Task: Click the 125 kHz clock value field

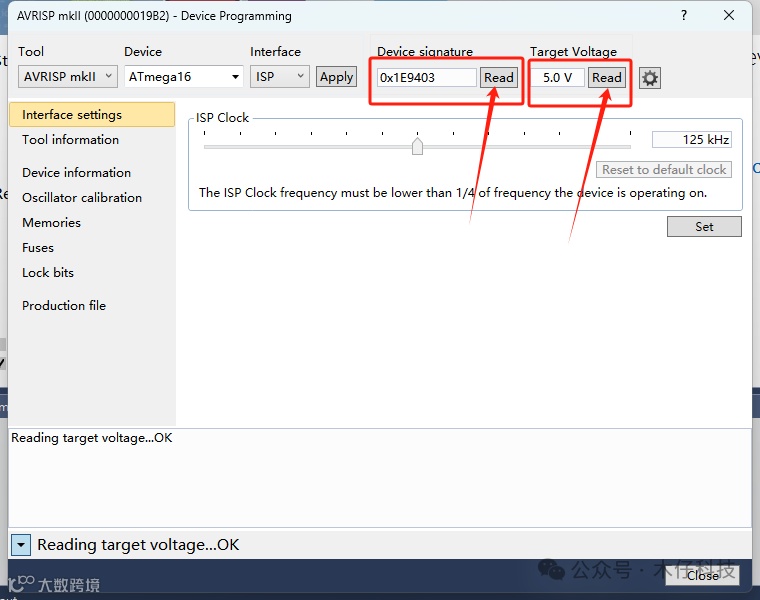Action: 692,140
